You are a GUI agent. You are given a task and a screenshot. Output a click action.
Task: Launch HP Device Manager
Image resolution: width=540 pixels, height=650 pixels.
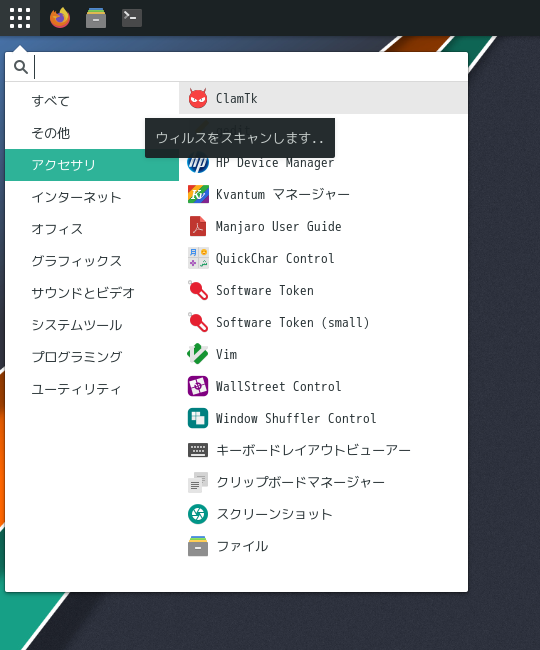tap(323, 162)
